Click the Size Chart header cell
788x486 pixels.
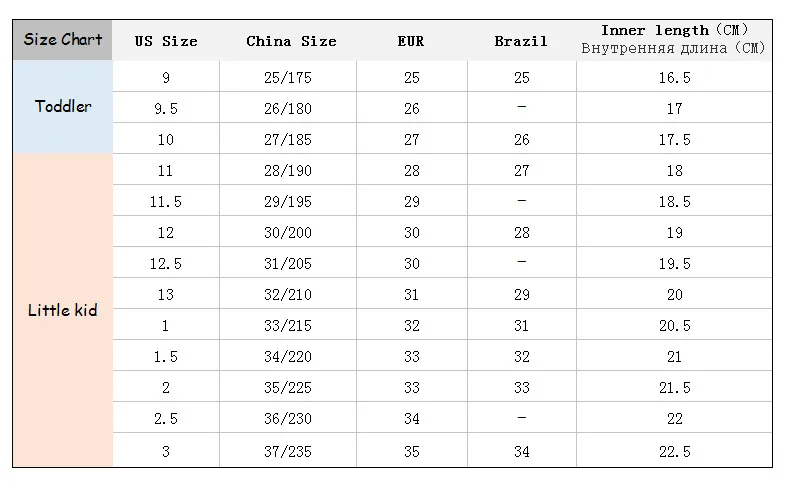click(62, 40)
